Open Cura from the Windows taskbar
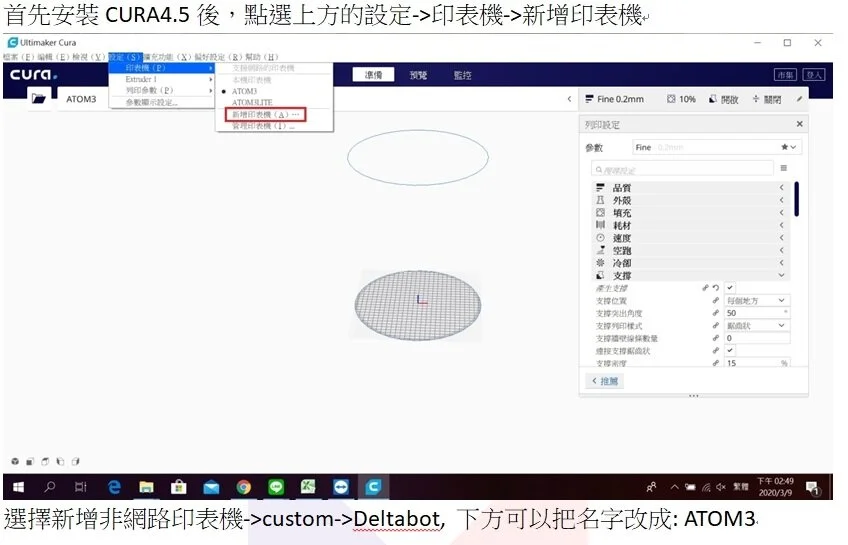Viewport: 848px width, 545px height. click(x=373, y=487)
